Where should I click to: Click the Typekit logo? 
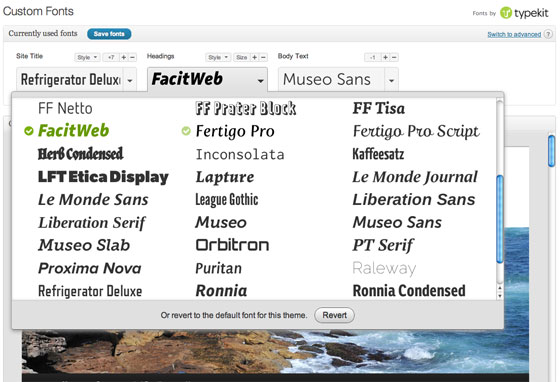[x=524, y=13]
